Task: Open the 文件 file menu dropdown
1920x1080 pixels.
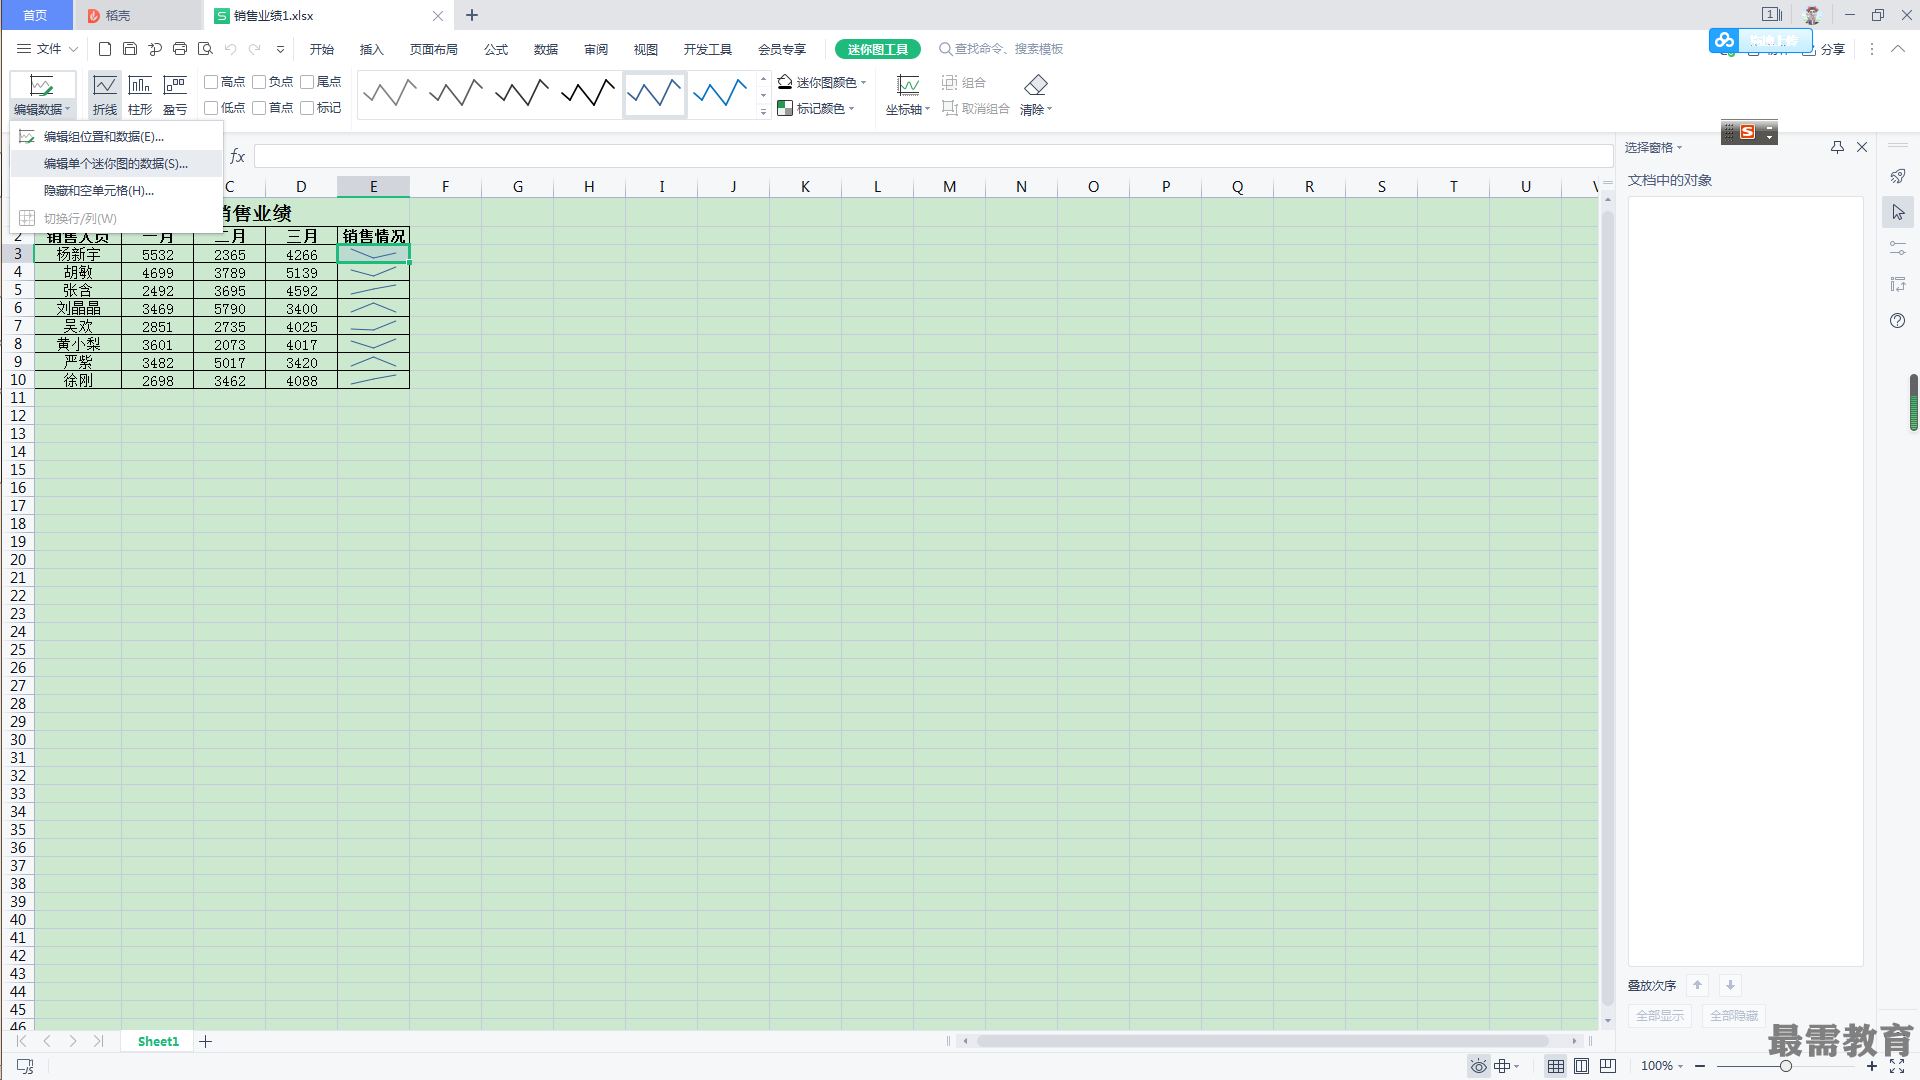Action: click(47, 49)
